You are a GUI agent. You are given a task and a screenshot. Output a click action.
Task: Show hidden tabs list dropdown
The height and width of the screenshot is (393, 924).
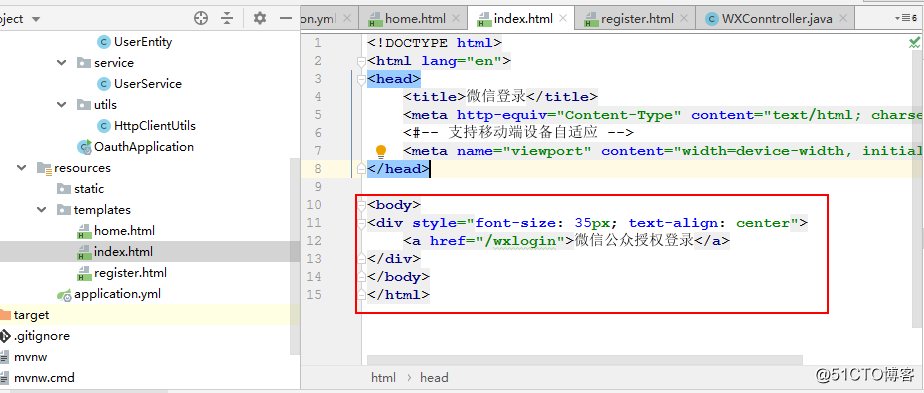point(906,19)
